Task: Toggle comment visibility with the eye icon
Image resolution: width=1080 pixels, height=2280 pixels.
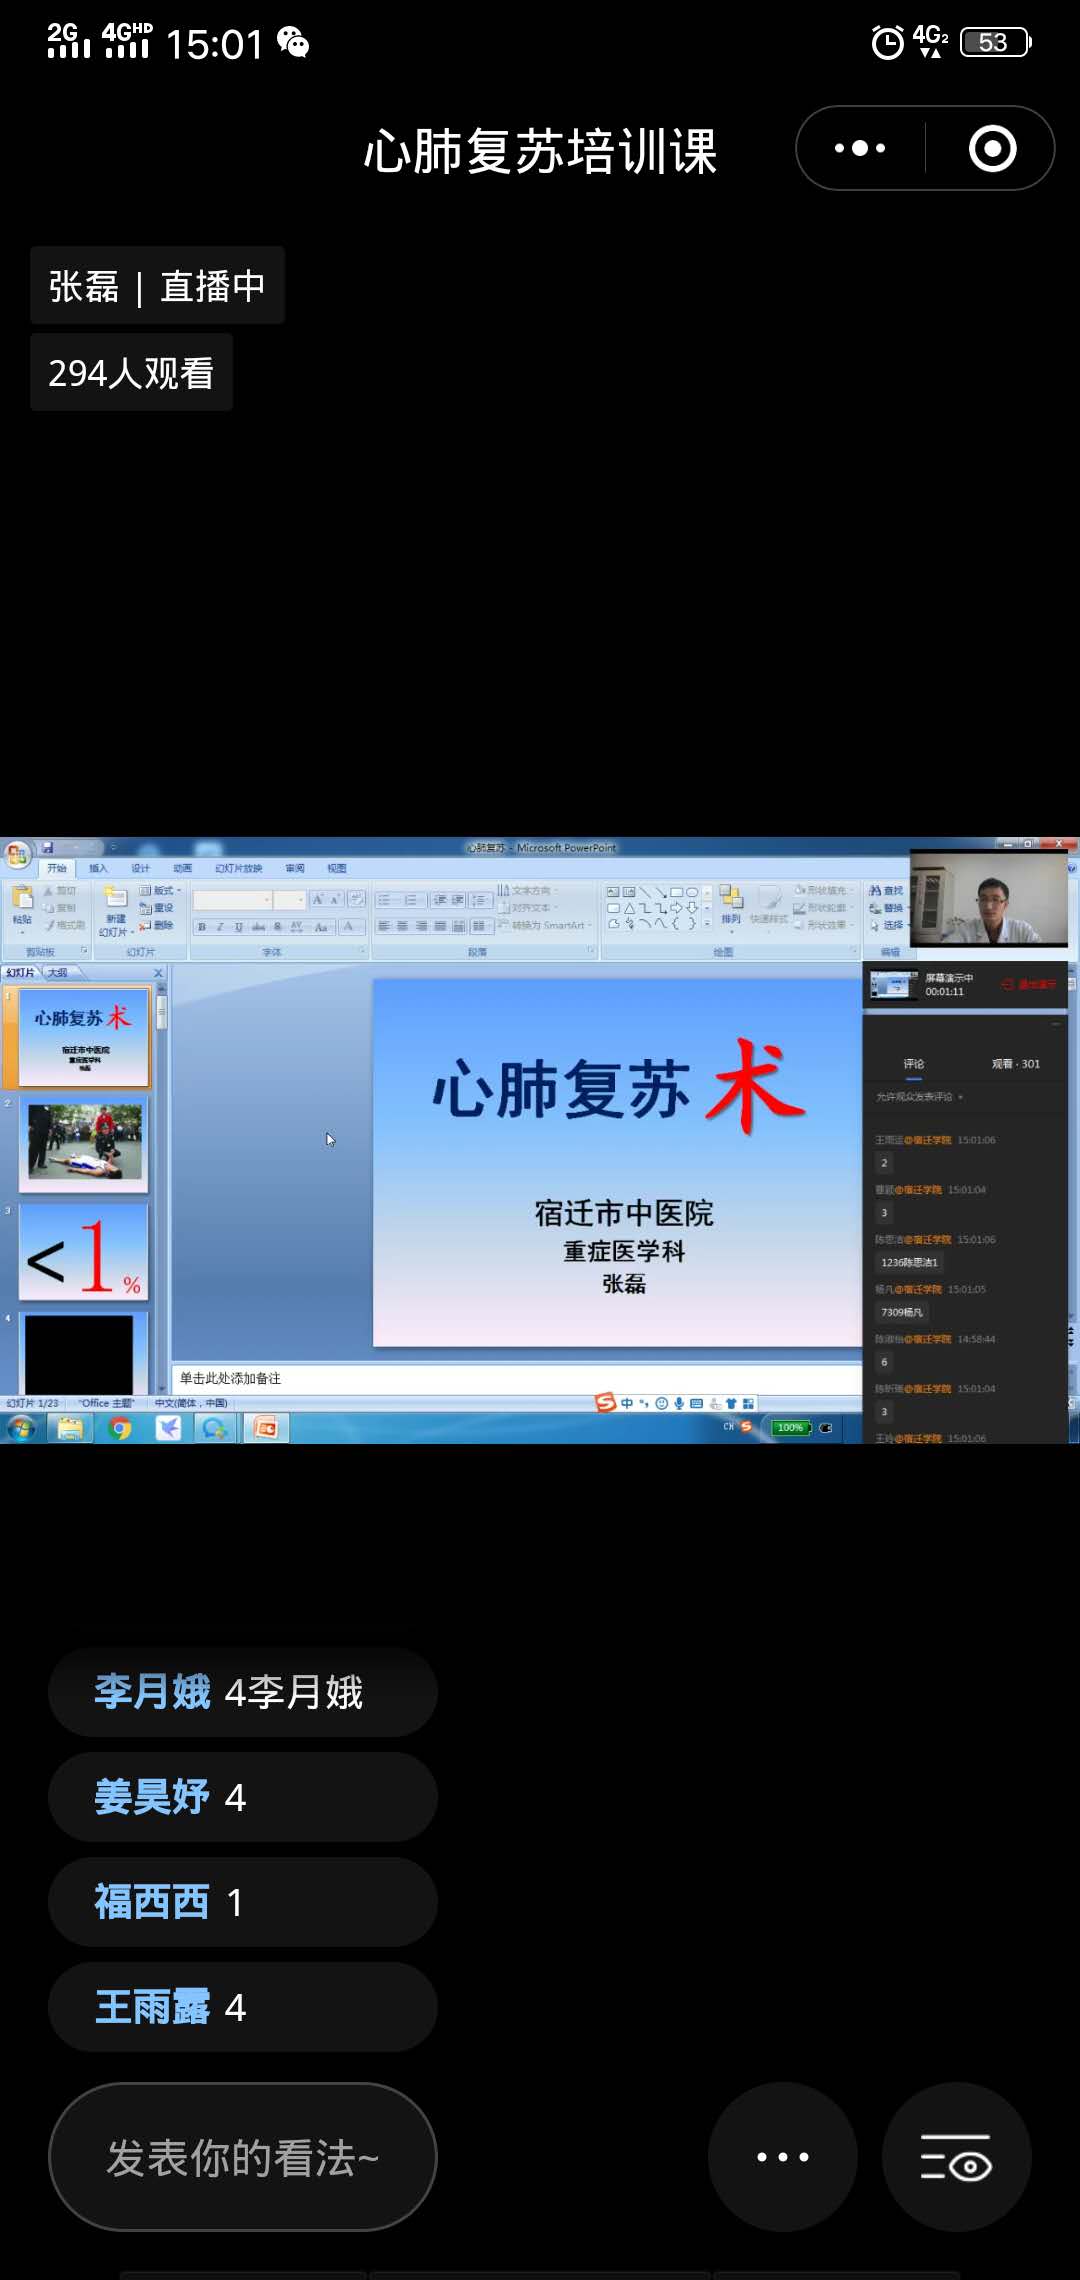Action: click(956, 2157)
